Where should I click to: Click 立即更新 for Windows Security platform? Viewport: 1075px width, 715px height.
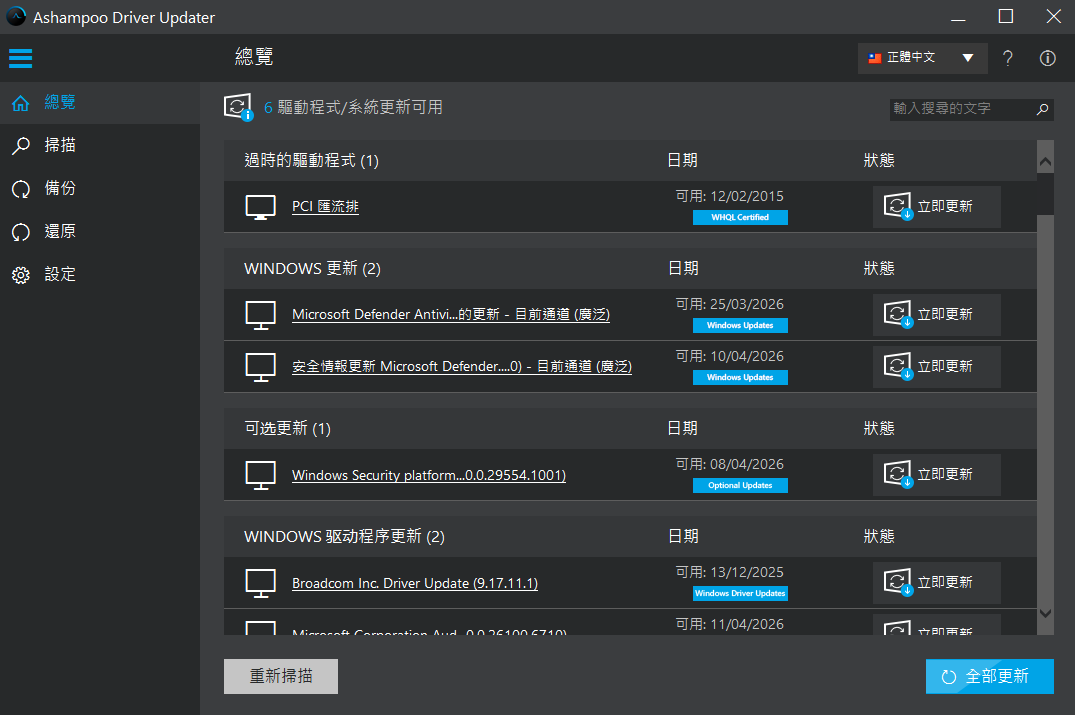(x=937, y=474)
